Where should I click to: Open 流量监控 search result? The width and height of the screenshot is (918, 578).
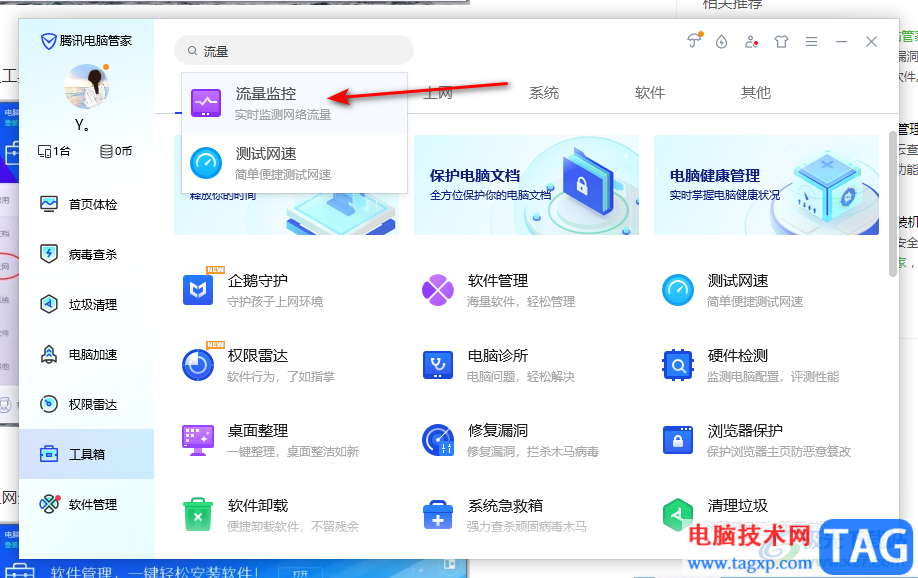[x=294, y=103]
